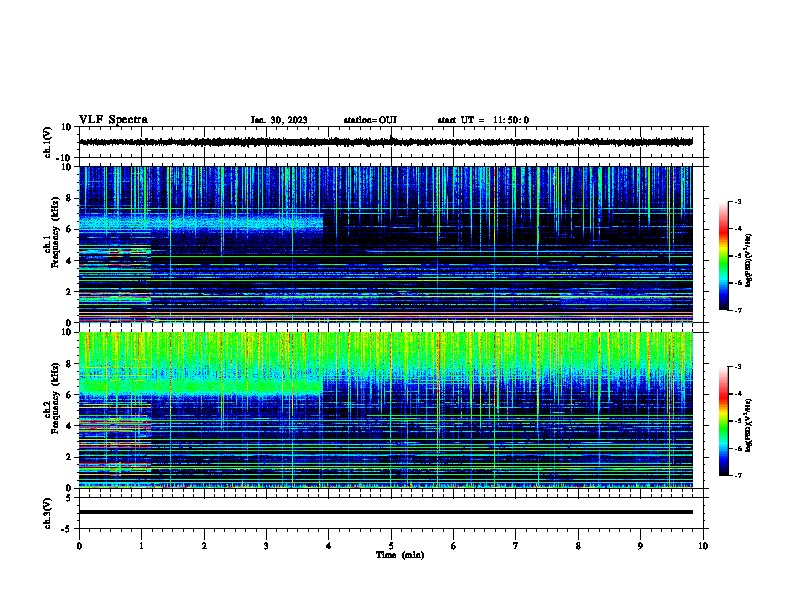Image resolution: width=792 pixels, height=612 pixels.
Task: Click the ch.2 spectrogram color scale bar
Action: (724, 421)
